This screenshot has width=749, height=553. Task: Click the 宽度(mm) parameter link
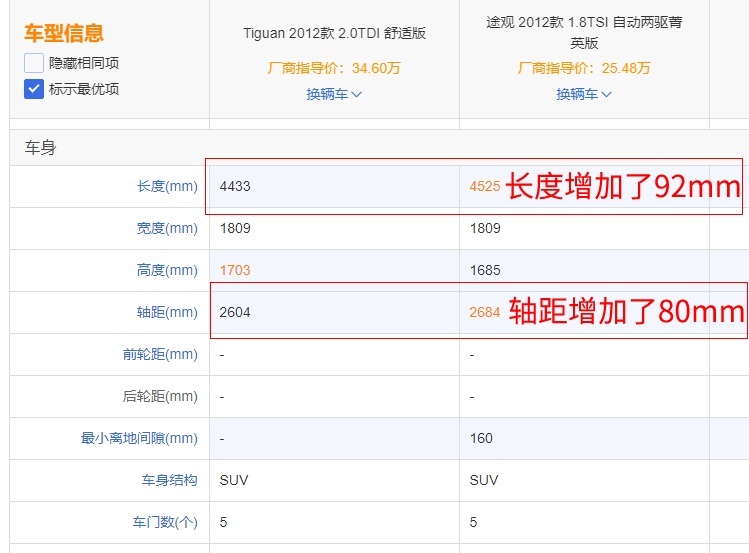pyautogui.click(x=167, y=228)
